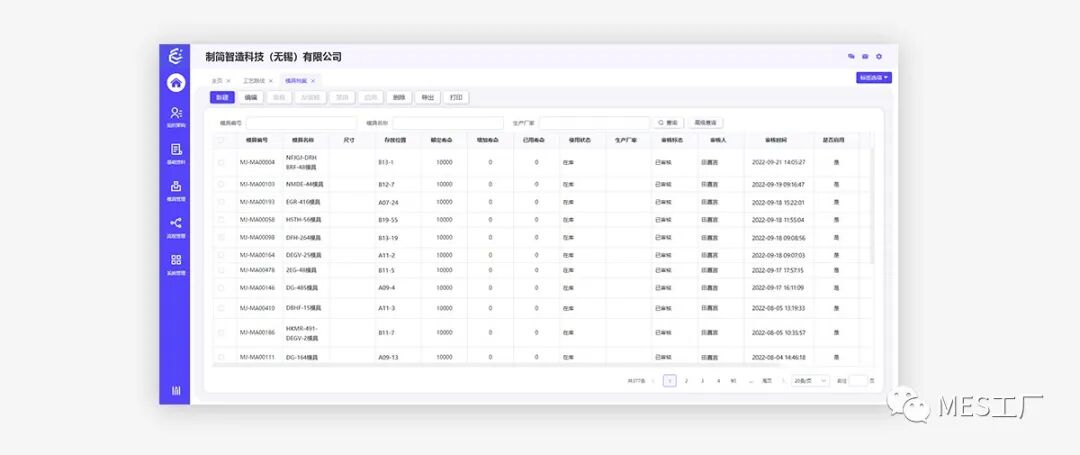Click the 查询 search button
The height and width of the screenshot is (455, 1080).
click(668, 123)
